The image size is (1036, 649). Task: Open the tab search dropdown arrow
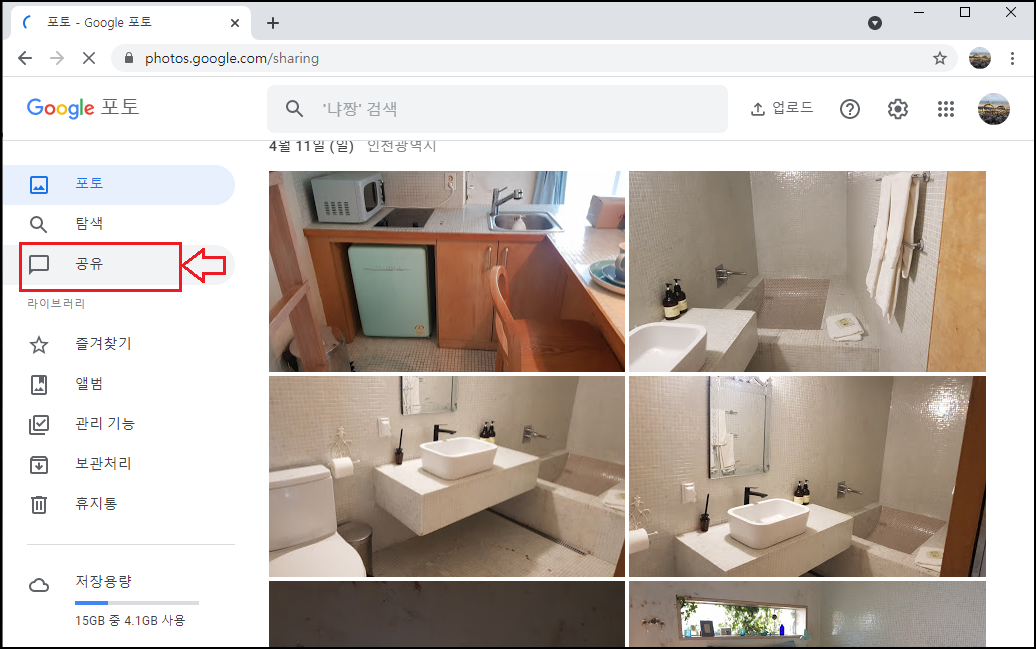[875, 23]
